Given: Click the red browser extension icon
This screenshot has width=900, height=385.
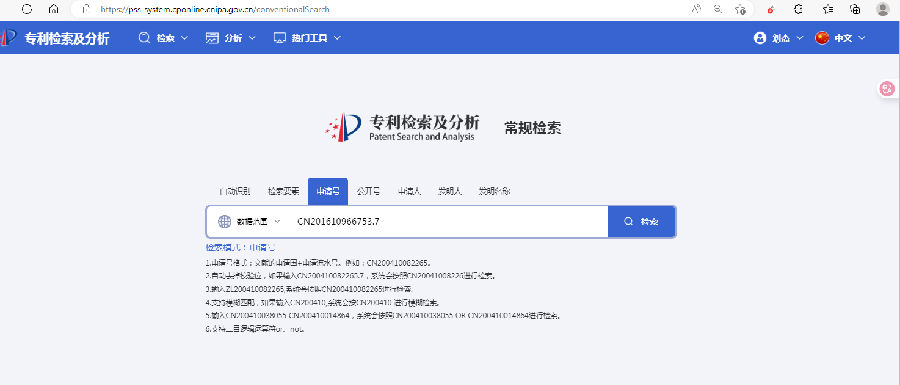Looking at the screenshot, I should tap(770, 9).
